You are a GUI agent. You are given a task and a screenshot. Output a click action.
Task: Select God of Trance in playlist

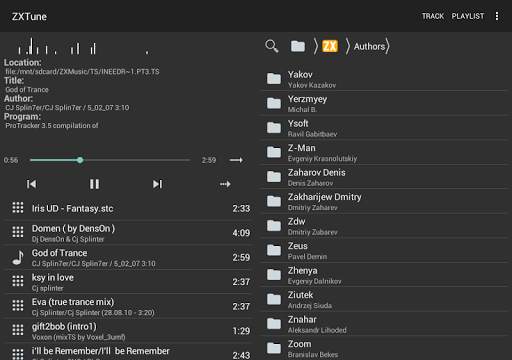pyautogui.click(x=128, y=257)
